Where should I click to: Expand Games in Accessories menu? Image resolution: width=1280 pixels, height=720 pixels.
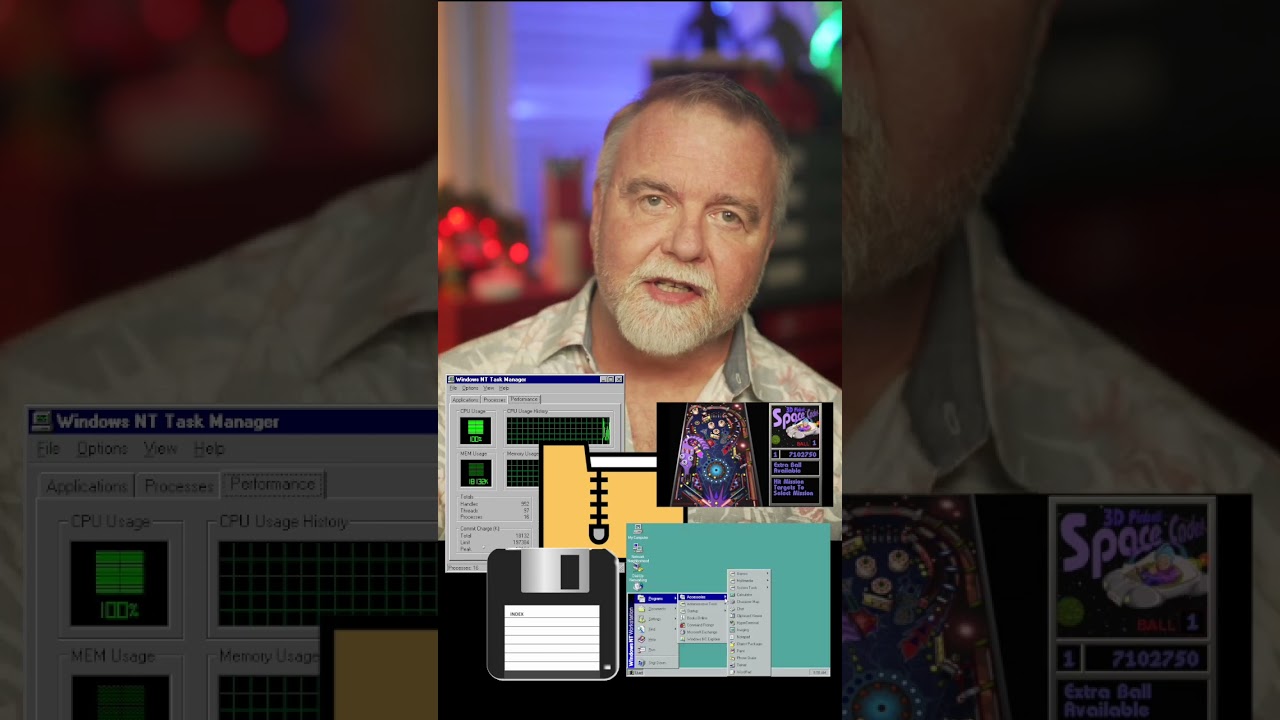pyautogui.click(x=749, y=574)
